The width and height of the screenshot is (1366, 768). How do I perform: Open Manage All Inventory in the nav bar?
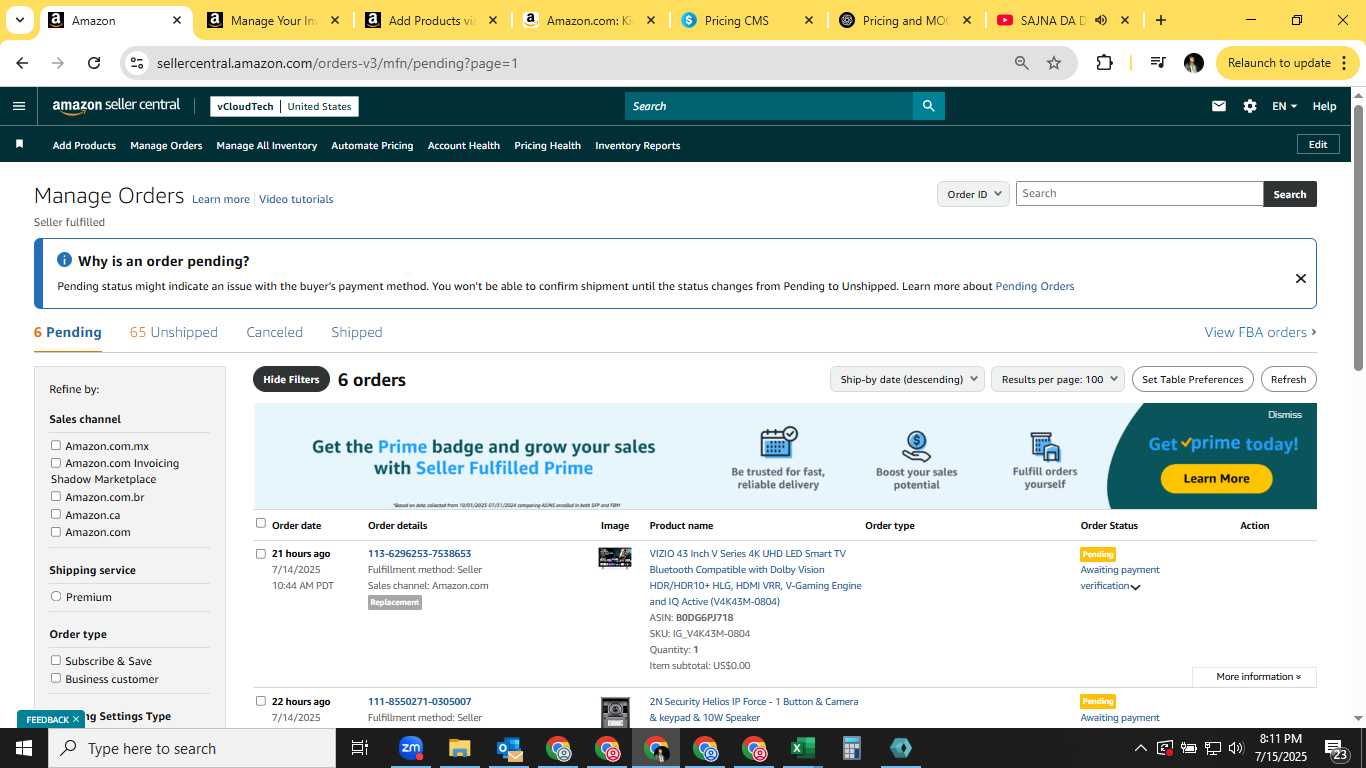click(267, 145)
